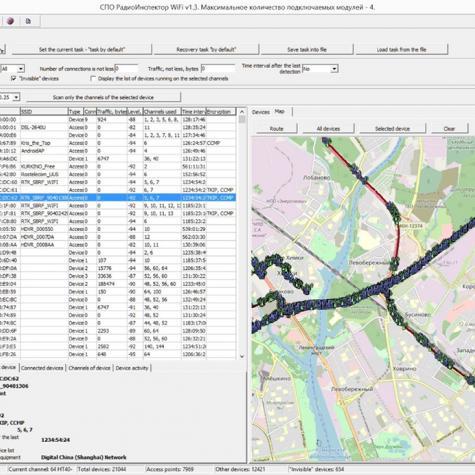
Task: Sort table by "Channels used" column header
Action: pos(162,111)
